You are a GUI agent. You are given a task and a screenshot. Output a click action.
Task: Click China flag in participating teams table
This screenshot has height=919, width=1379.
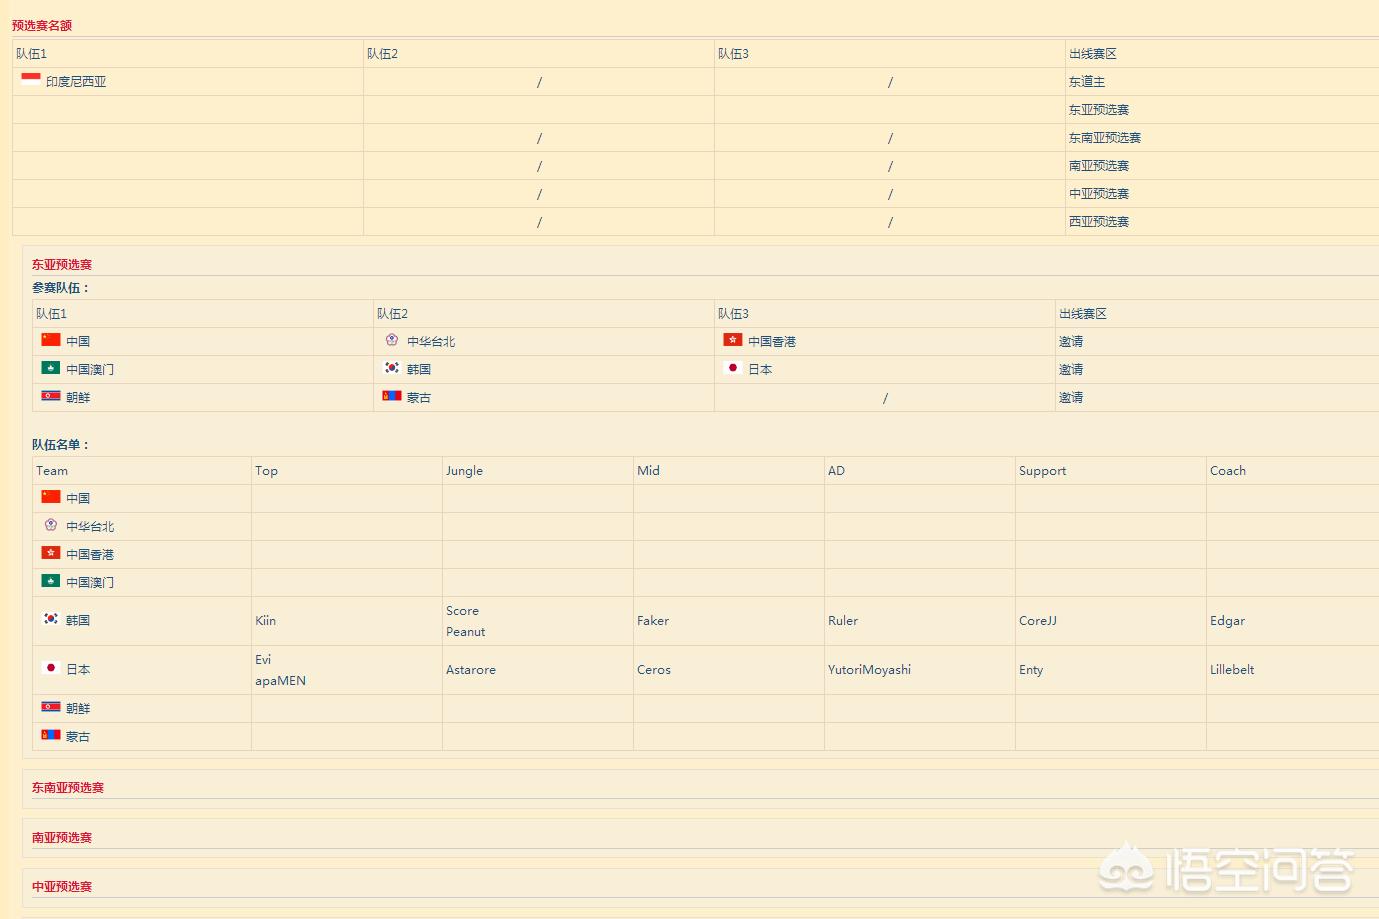[x=51, y=340]
